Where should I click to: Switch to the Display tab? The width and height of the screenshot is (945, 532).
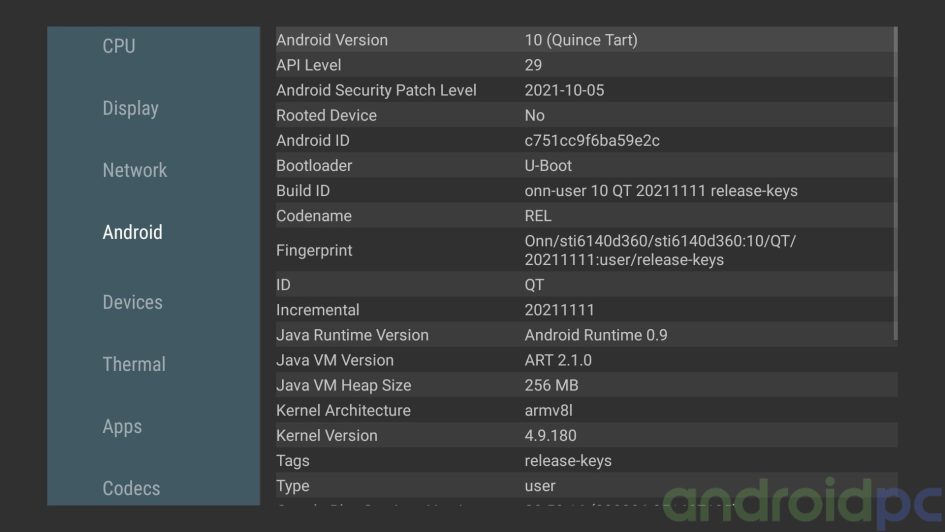point(130,108)
